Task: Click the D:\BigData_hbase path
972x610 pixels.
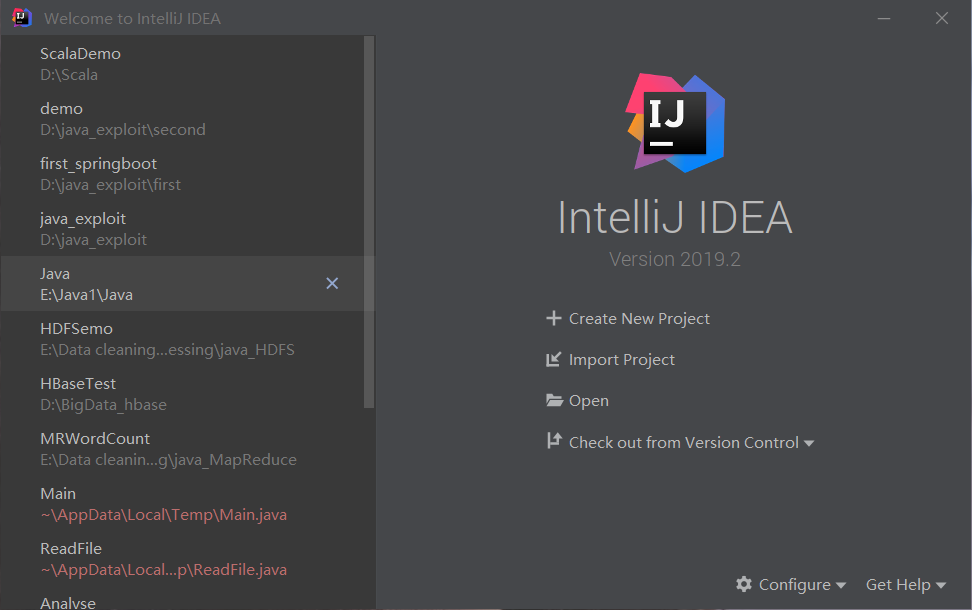Action: [104, 405]
